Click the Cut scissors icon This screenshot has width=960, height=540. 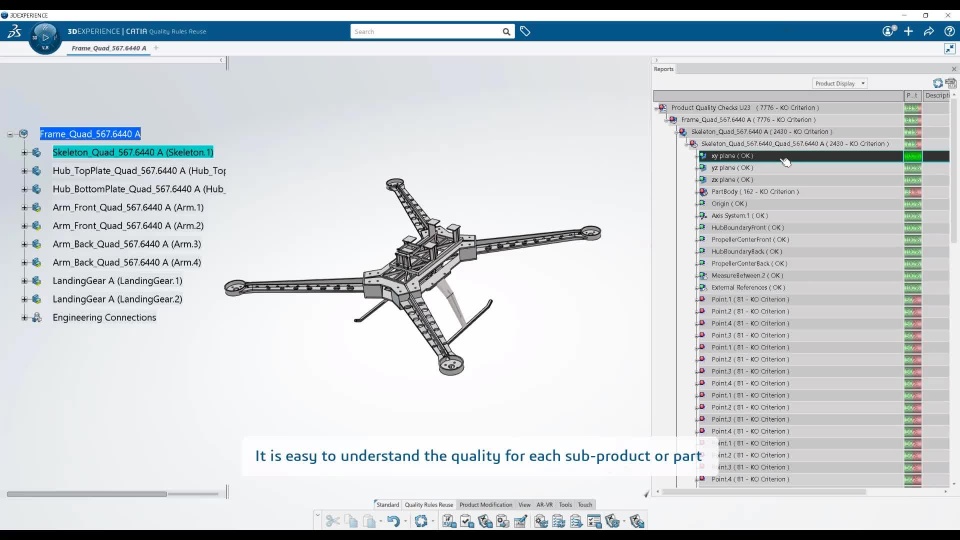pos(332,521)
